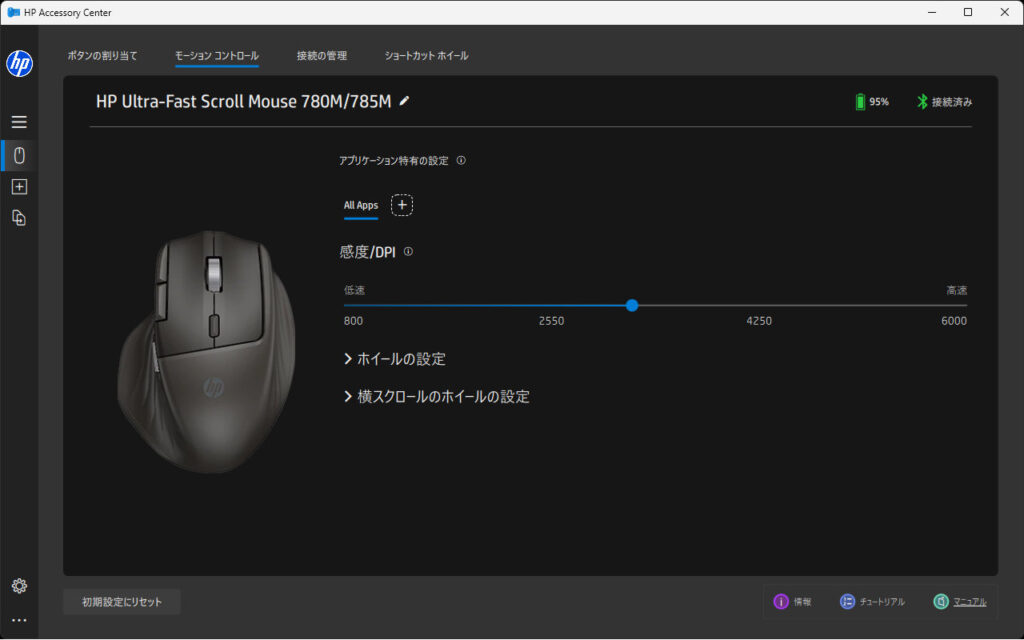Image resolution: width=1024 pixels, height=640 pixels.
Task: Set DPI slider near 4250 mark
Action: [759, 306]
